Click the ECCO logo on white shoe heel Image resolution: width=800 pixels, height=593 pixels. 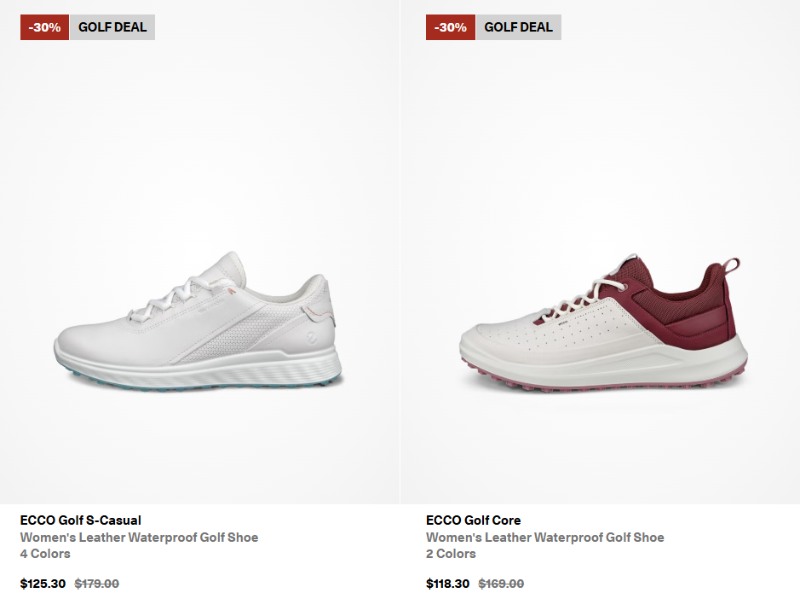(311, 337)
